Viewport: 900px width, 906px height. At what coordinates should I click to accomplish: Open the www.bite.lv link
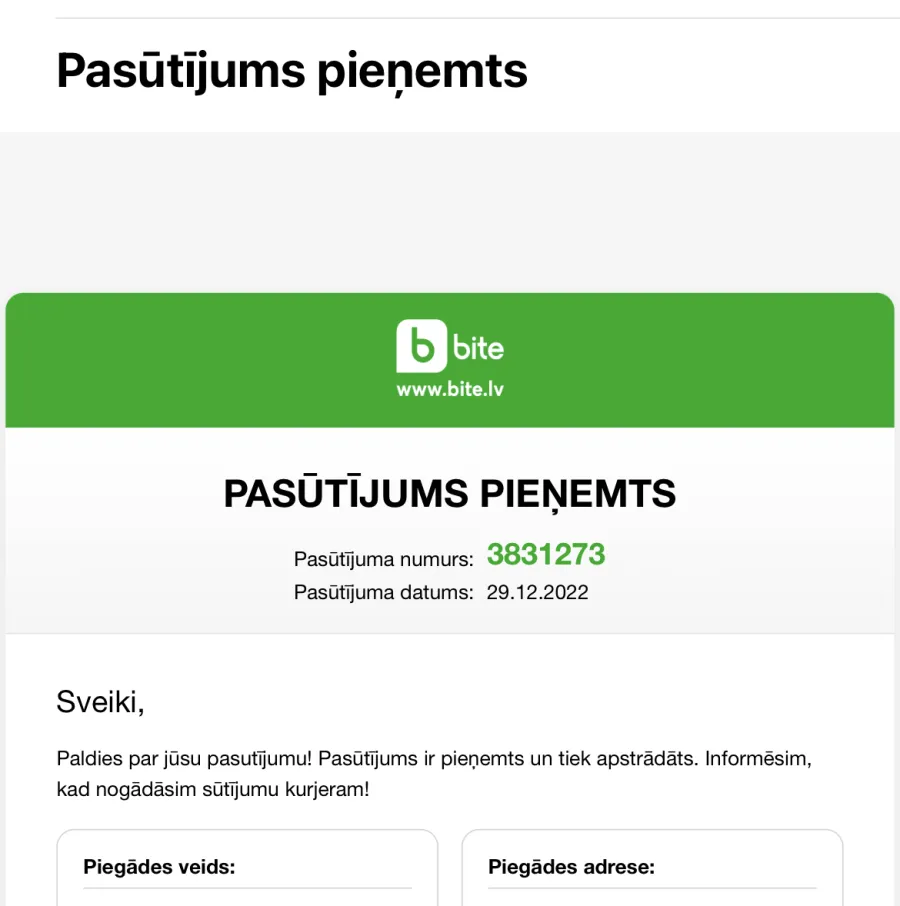pyautogui.click(x=450, y=389)
